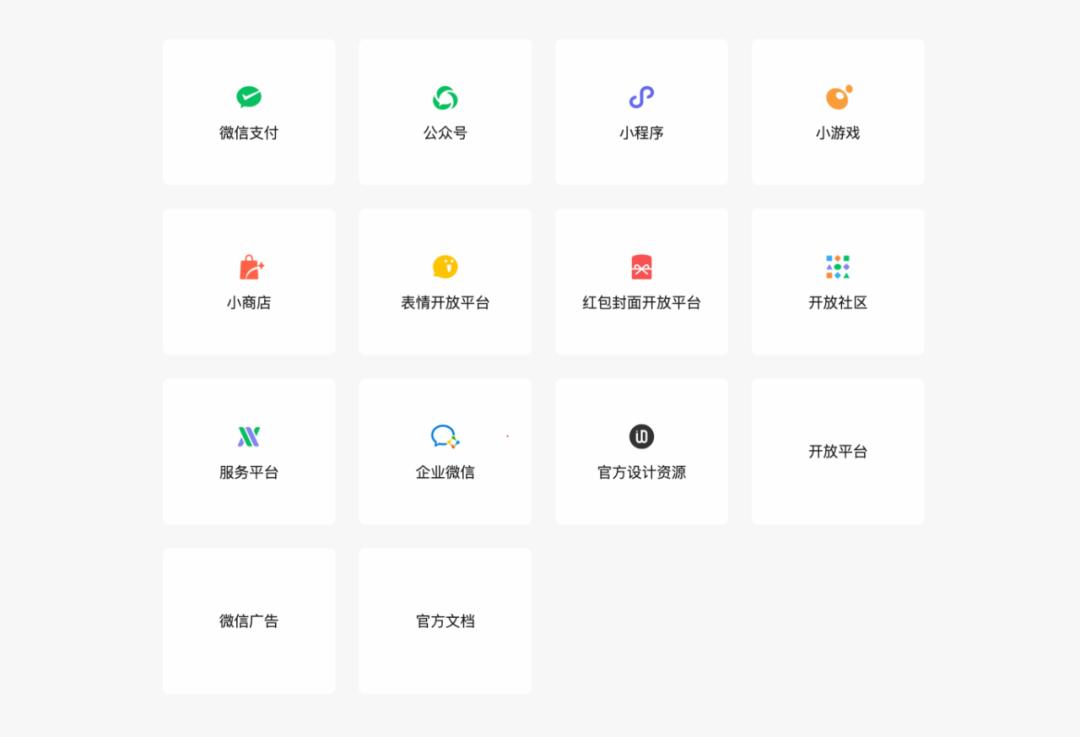Screen dimensions: 1080x737
Task: Click the 公众号 card
Action: click(x=444, y=111)
